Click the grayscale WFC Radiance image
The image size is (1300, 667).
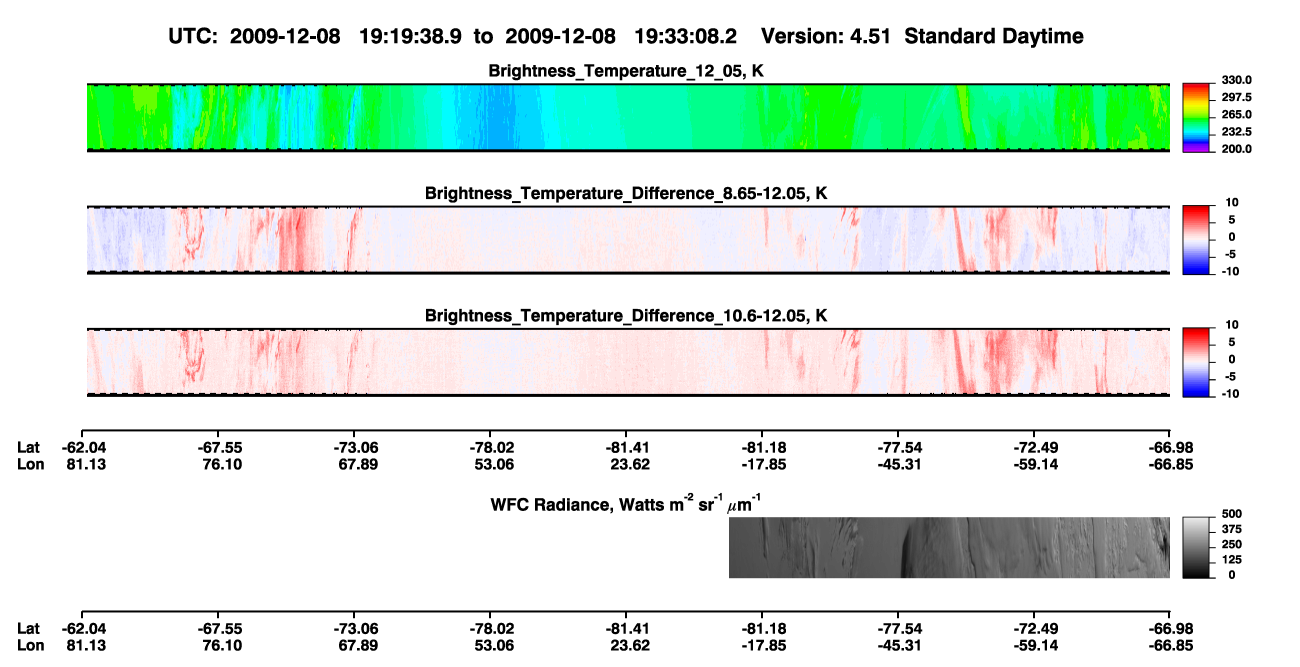tap(949, 547)
